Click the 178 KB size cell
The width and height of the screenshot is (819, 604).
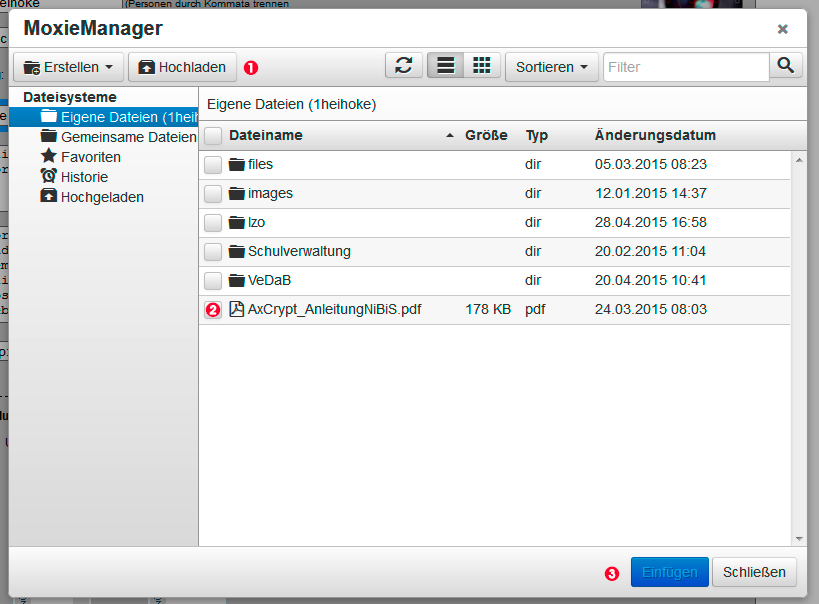point(488,309)
